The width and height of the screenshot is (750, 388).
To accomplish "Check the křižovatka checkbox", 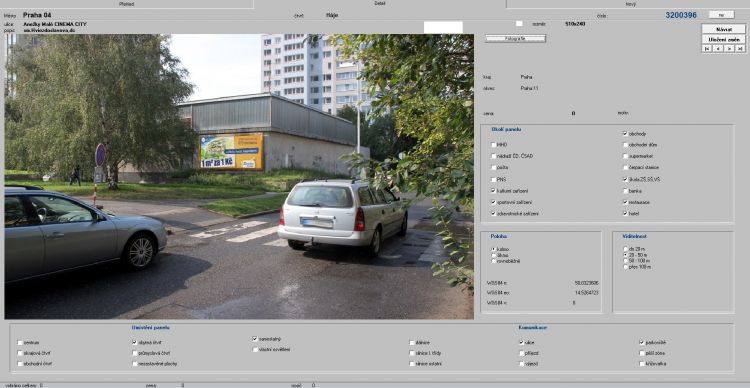I will (x=642, y=364).
